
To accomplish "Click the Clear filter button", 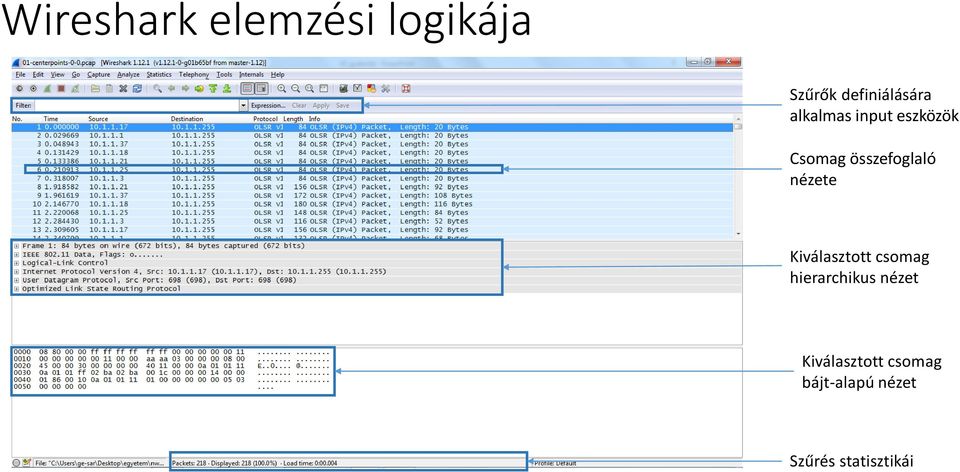I will point(299,105).
